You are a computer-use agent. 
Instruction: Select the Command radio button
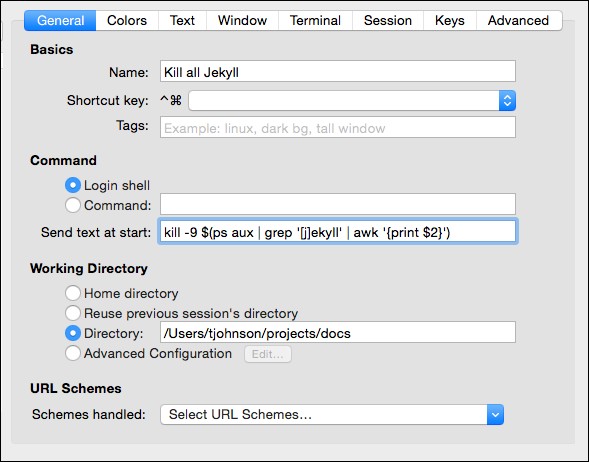click(72, 205)
